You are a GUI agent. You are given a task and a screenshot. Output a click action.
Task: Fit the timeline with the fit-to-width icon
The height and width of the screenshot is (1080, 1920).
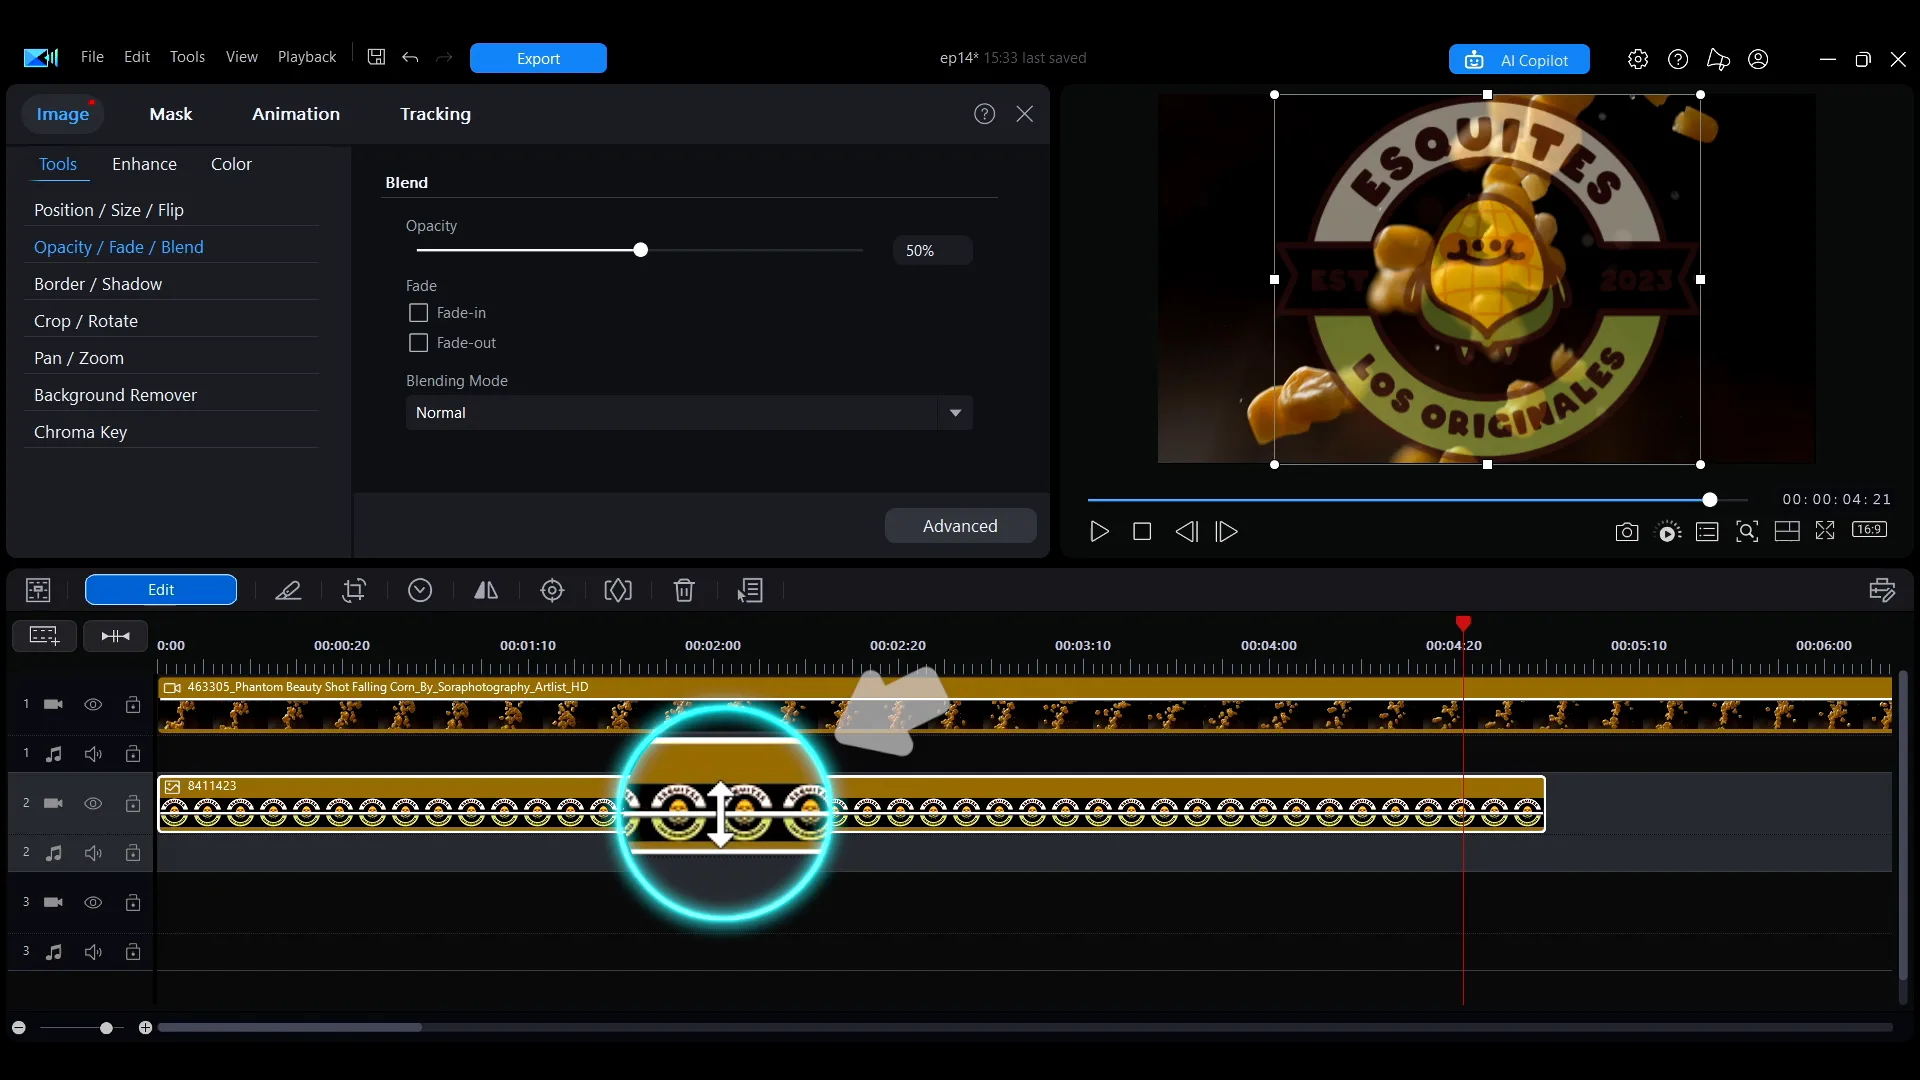[x=116, y=636]
